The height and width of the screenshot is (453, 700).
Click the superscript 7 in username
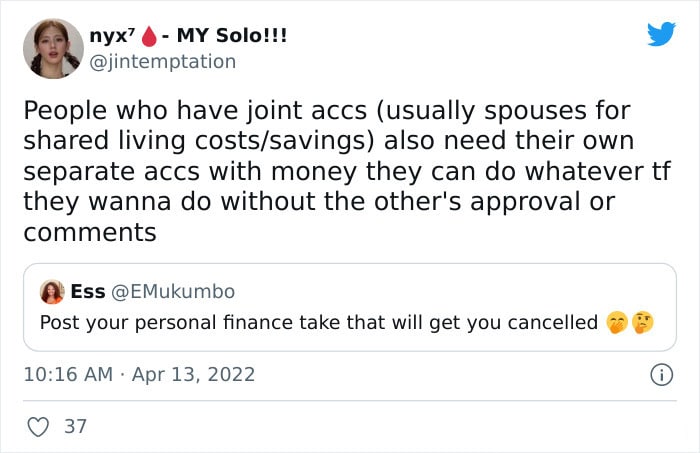pos(132,31)
